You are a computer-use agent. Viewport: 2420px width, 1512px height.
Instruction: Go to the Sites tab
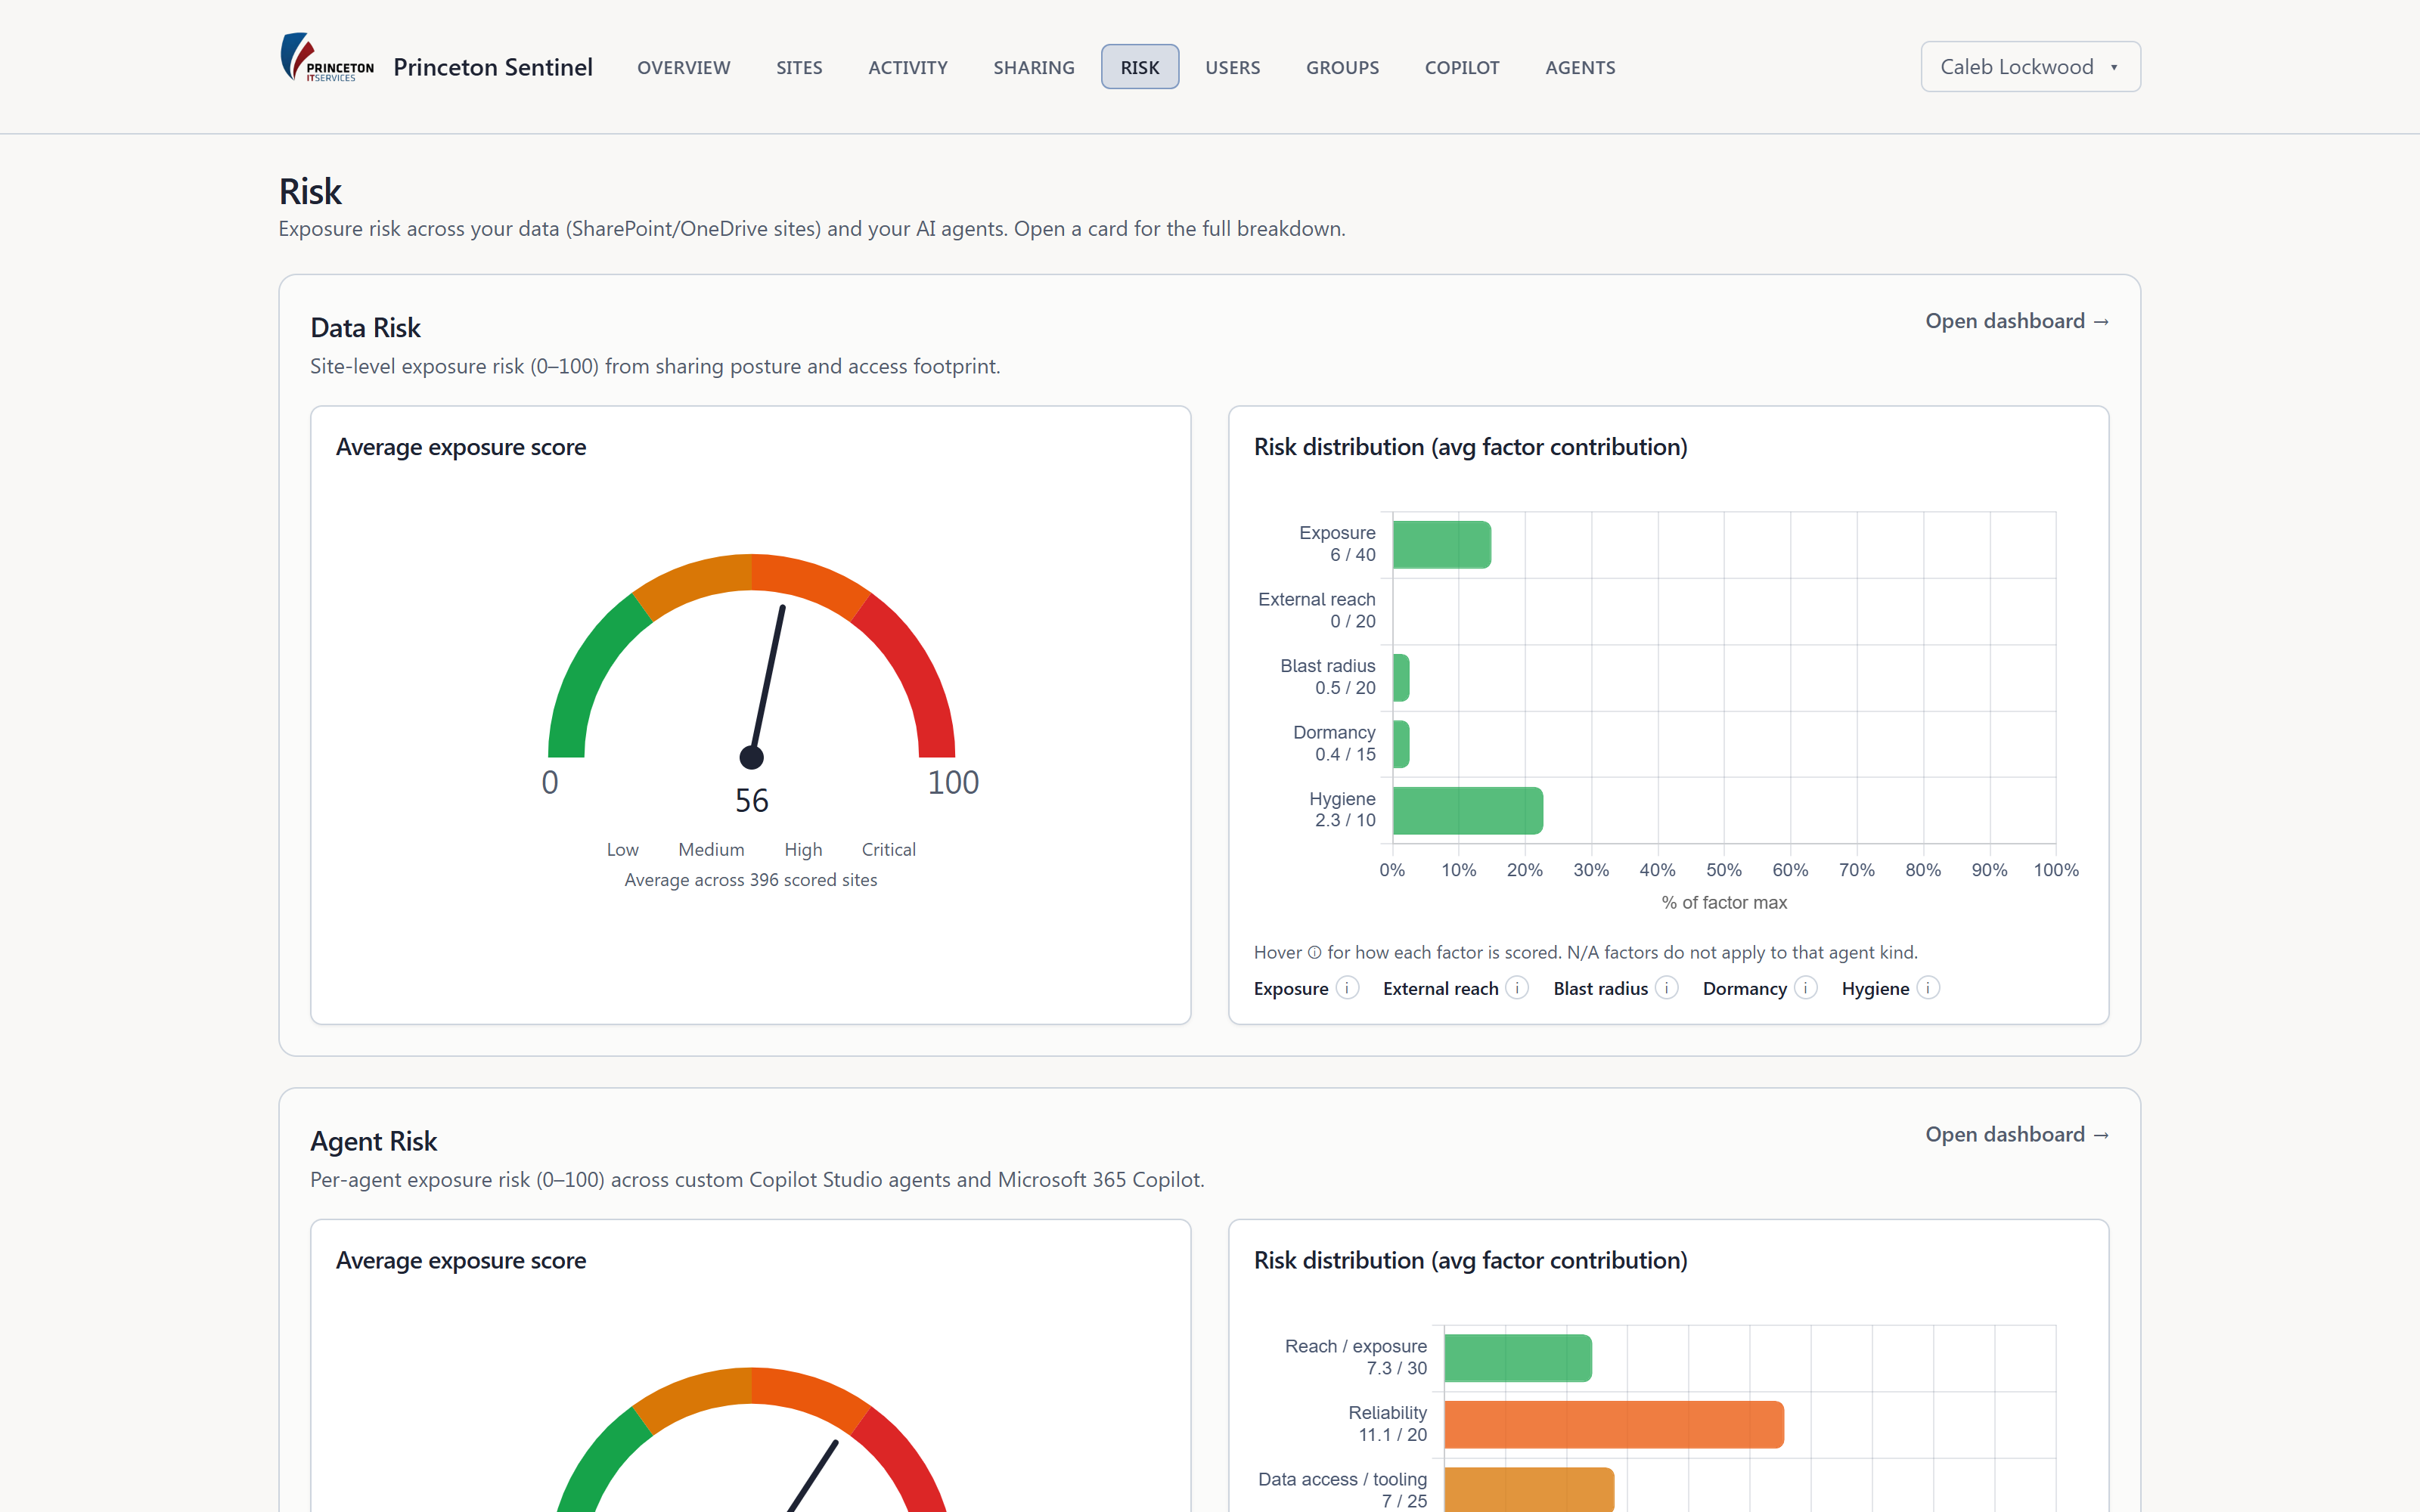click(x=799, y=67)
